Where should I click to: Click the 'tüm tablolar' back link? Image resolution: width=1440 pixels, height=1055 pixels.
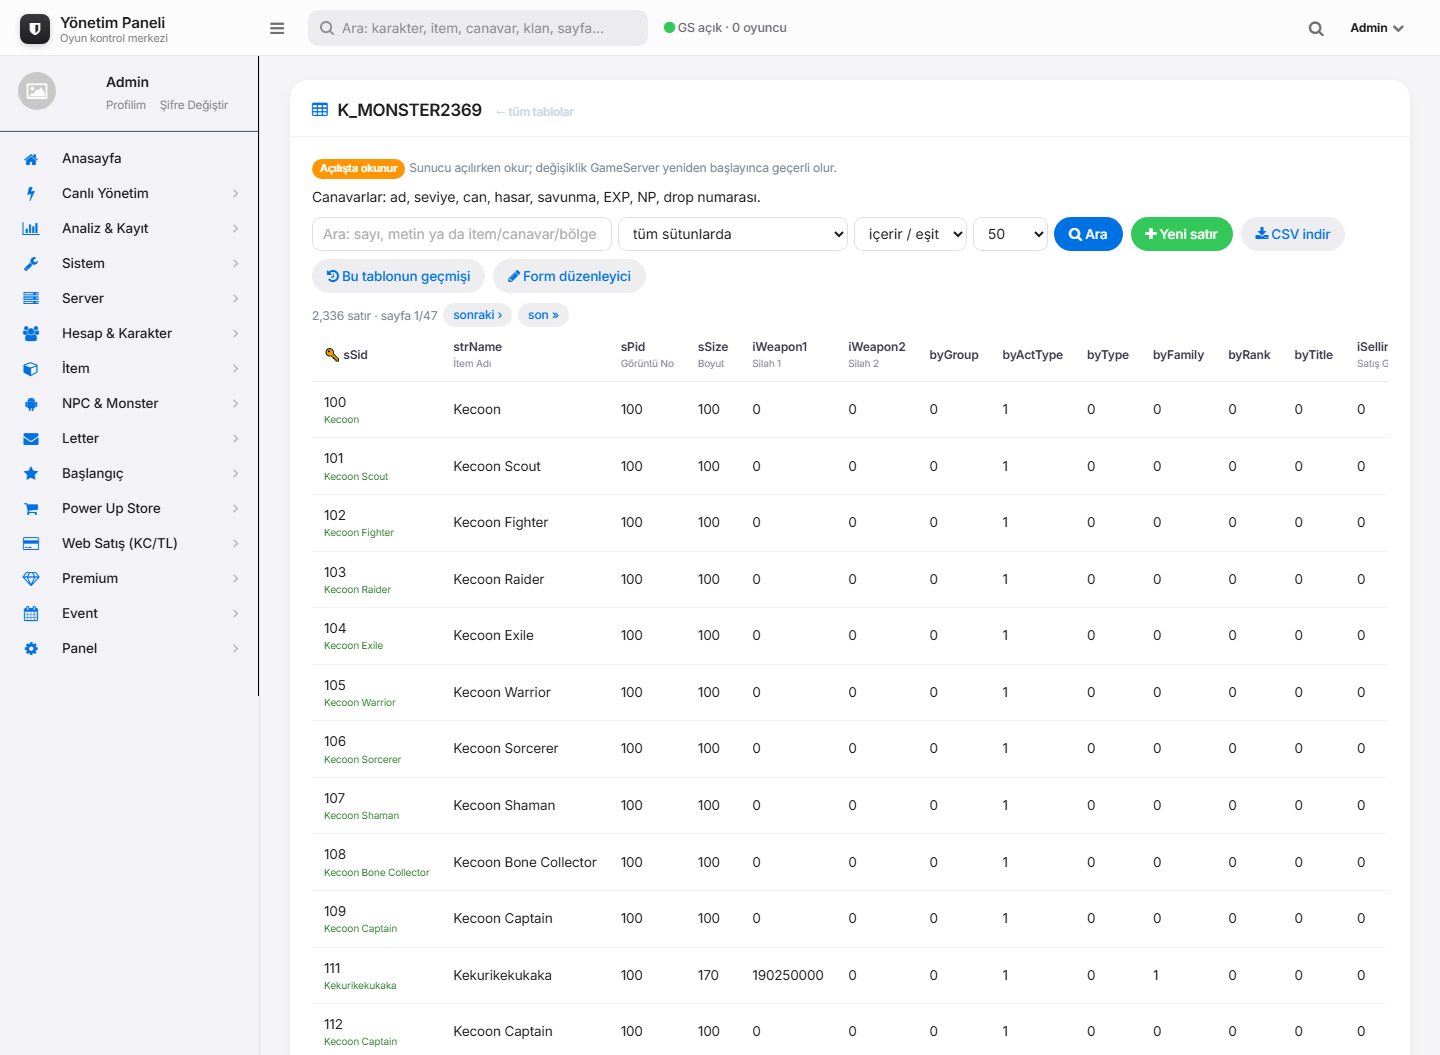pyautogui.click(x=535, y=112)
